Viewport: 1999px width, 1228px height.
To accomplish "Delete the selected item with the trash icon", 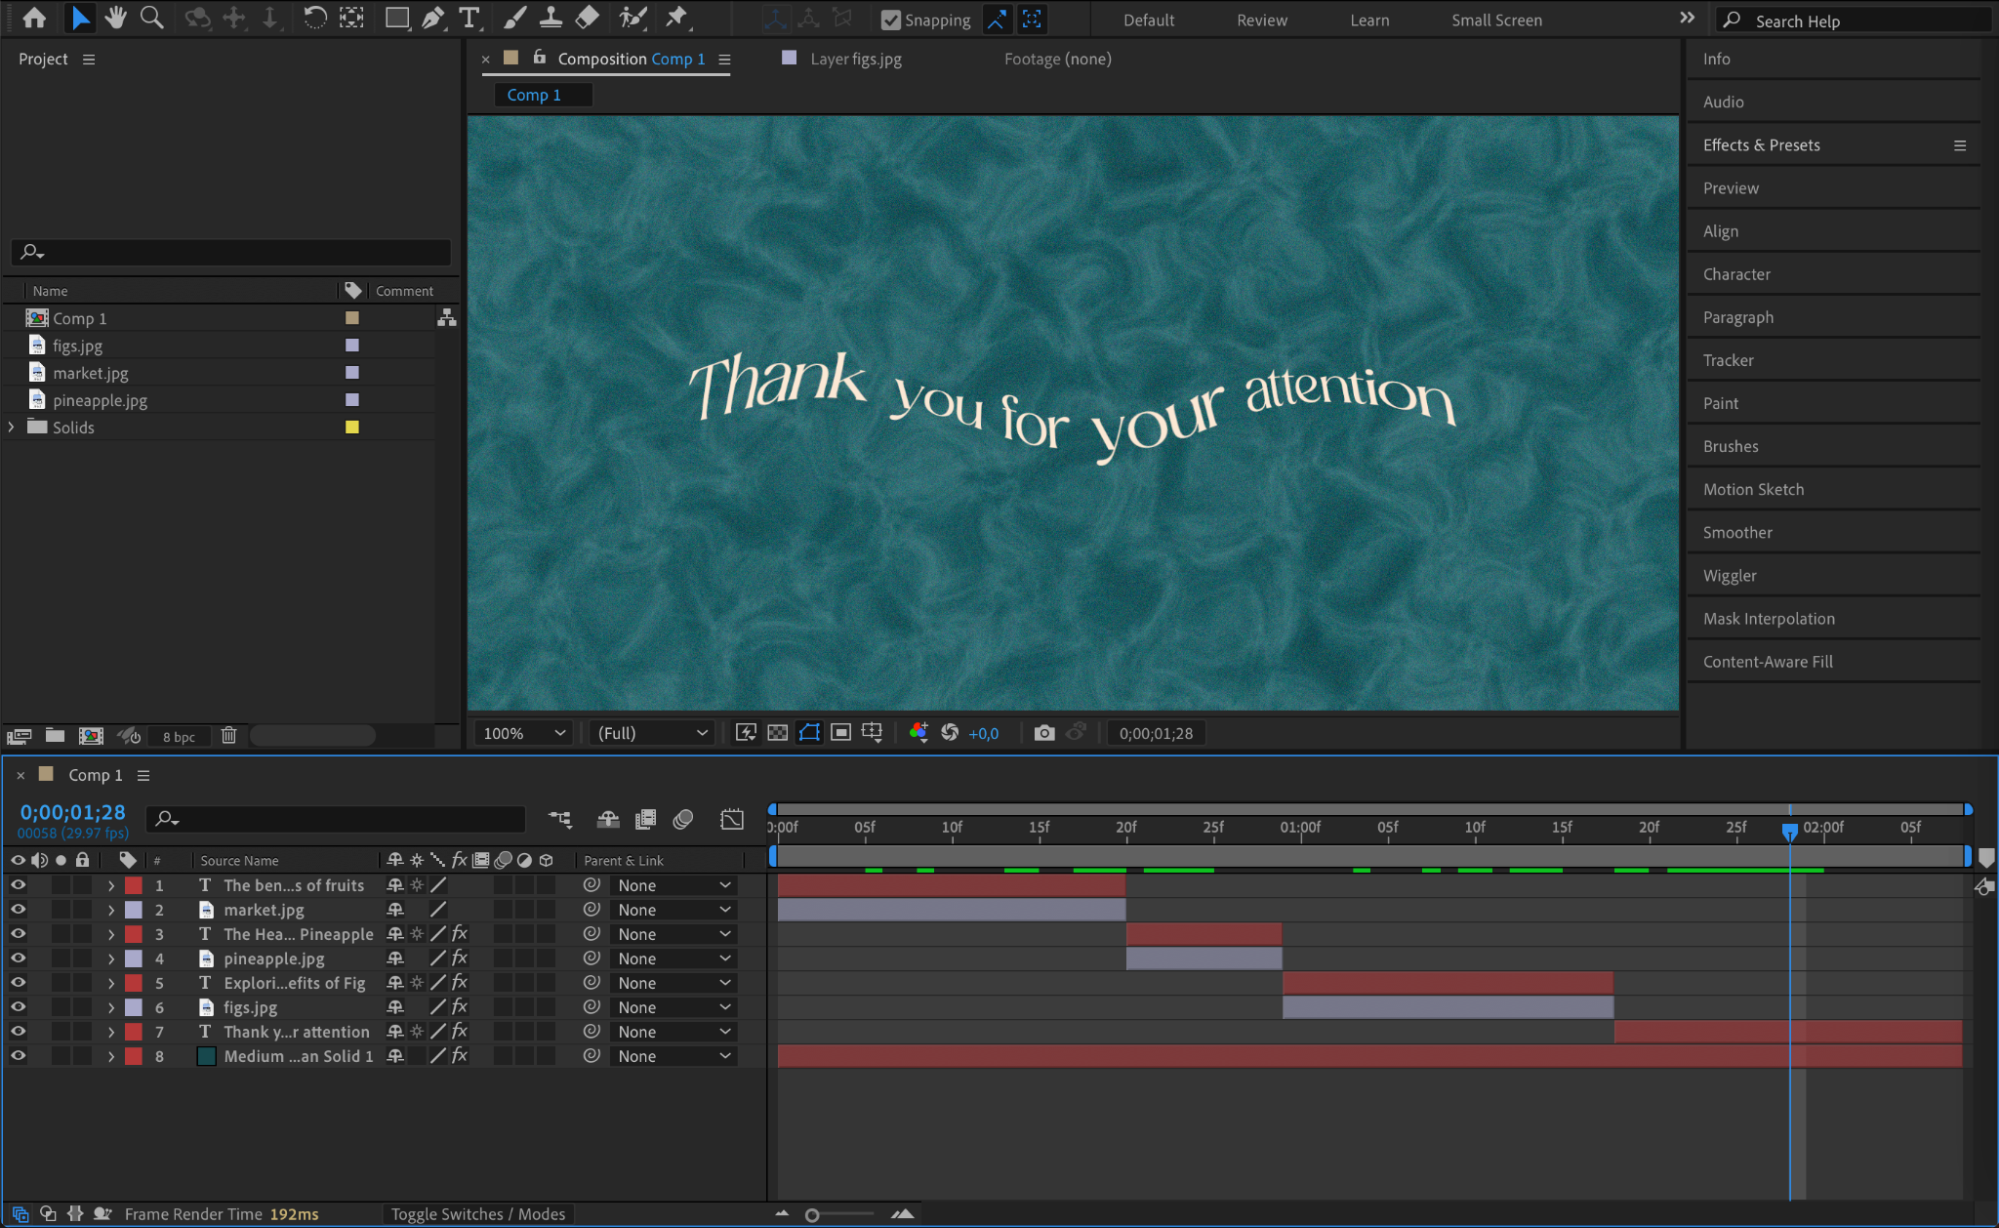I will 229,736.
